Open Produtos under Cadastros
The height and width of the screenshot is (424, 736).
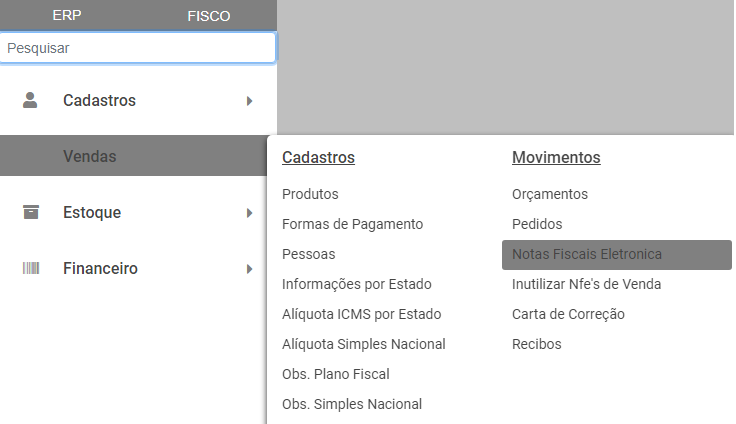[310, 194]
